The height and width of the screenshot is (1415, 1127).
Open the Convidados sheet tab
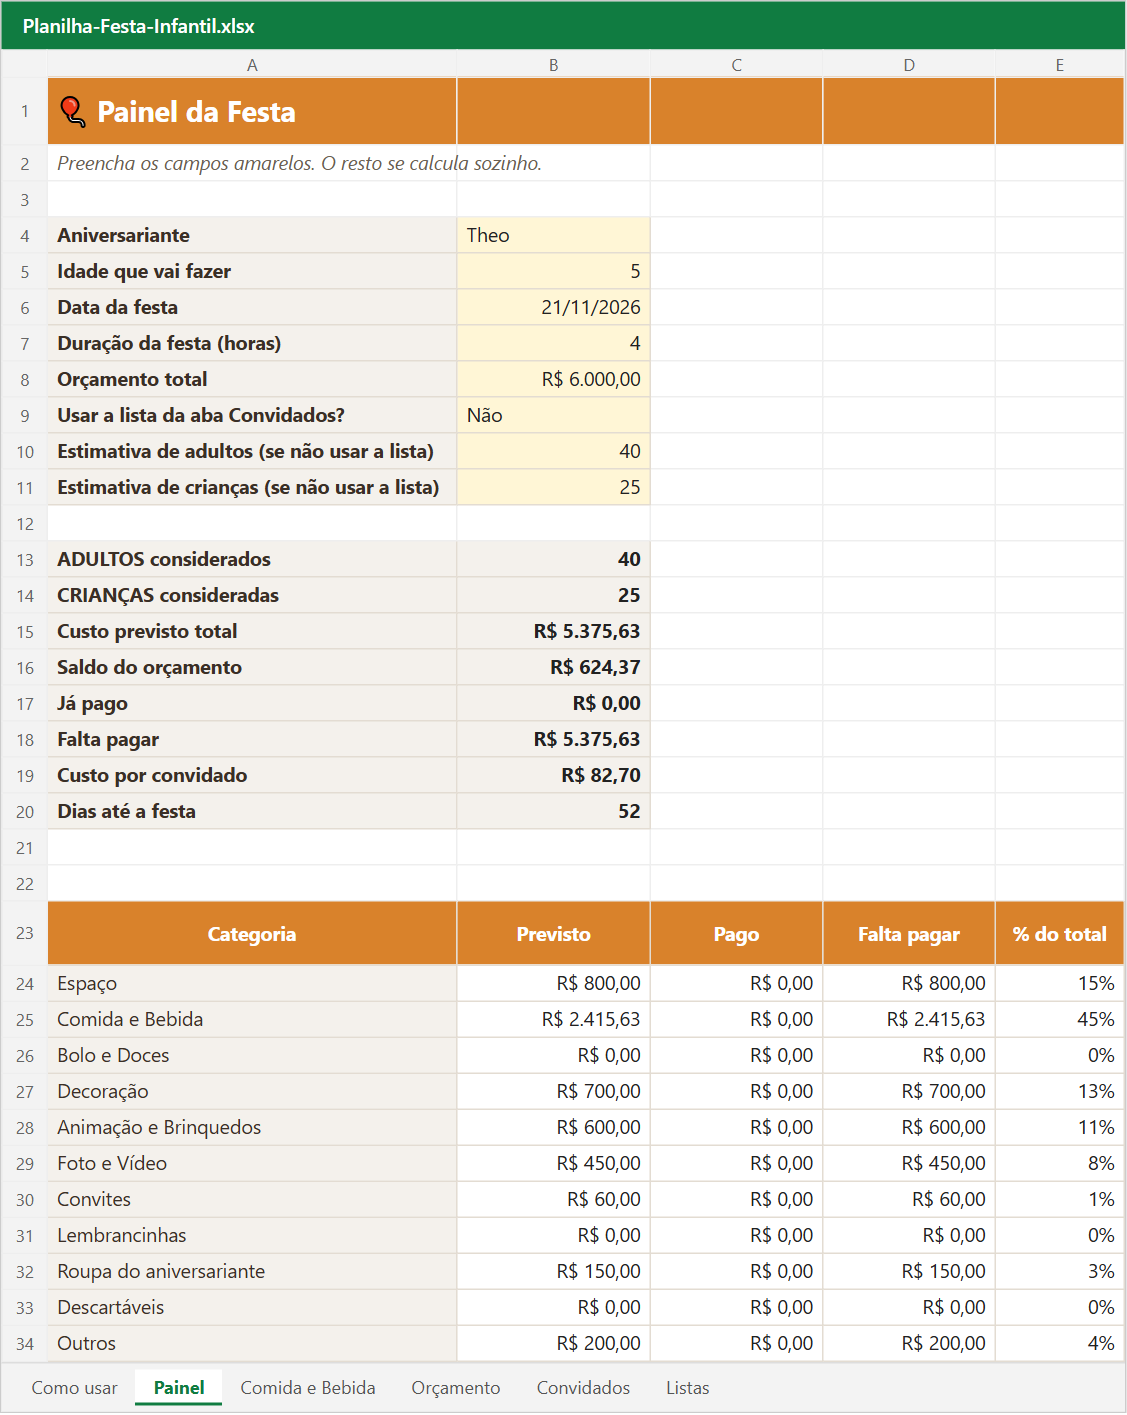[x=584, y=1387]
